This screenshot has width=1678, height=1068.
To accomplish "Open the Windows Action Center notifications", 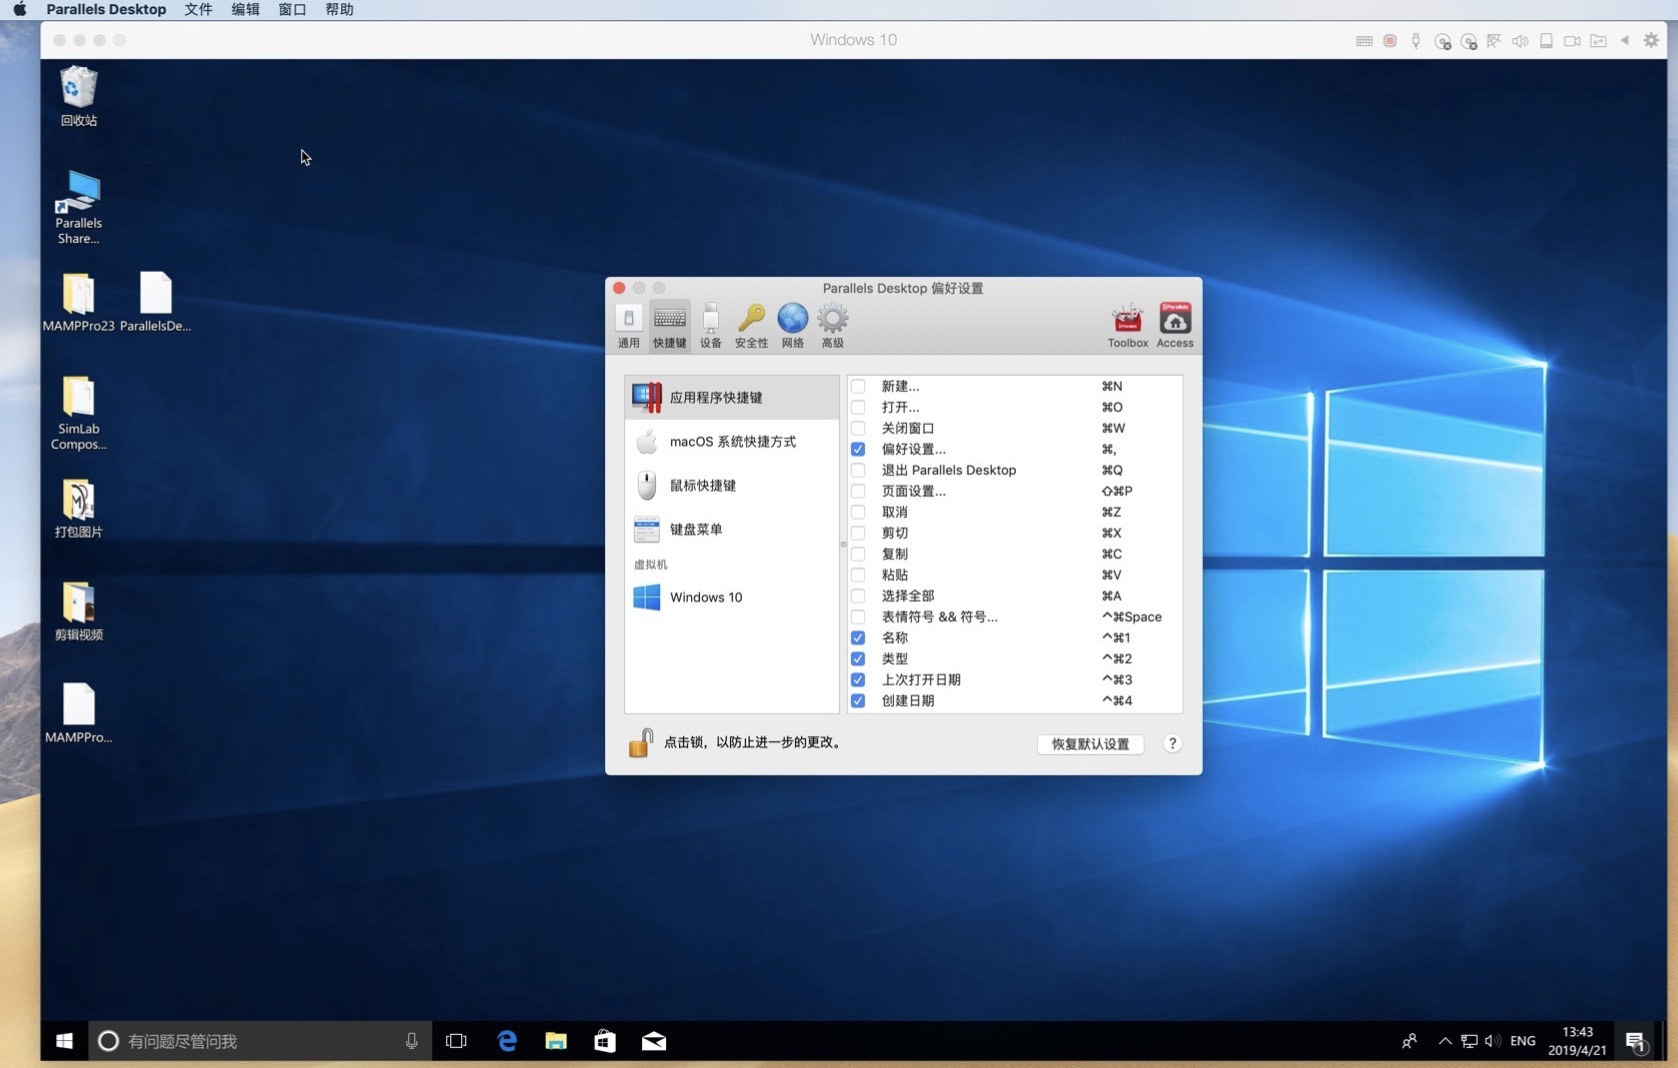I will pos(1636,1041).
